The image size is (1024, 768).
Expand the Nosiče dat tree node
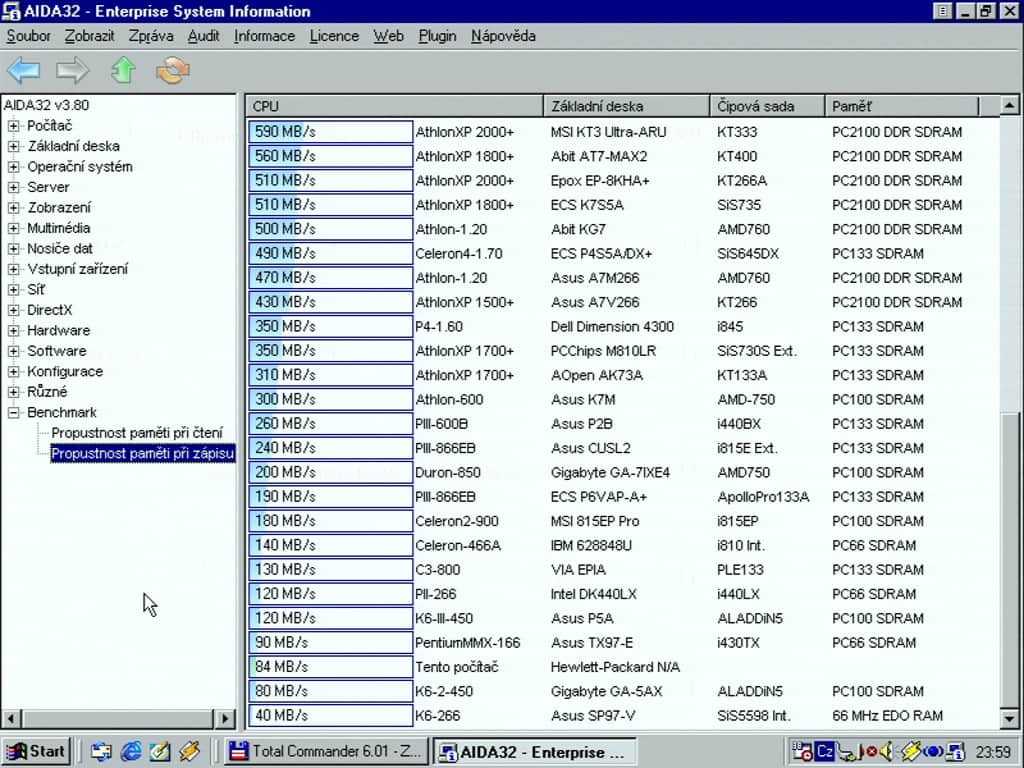click(x=13, y=248)
